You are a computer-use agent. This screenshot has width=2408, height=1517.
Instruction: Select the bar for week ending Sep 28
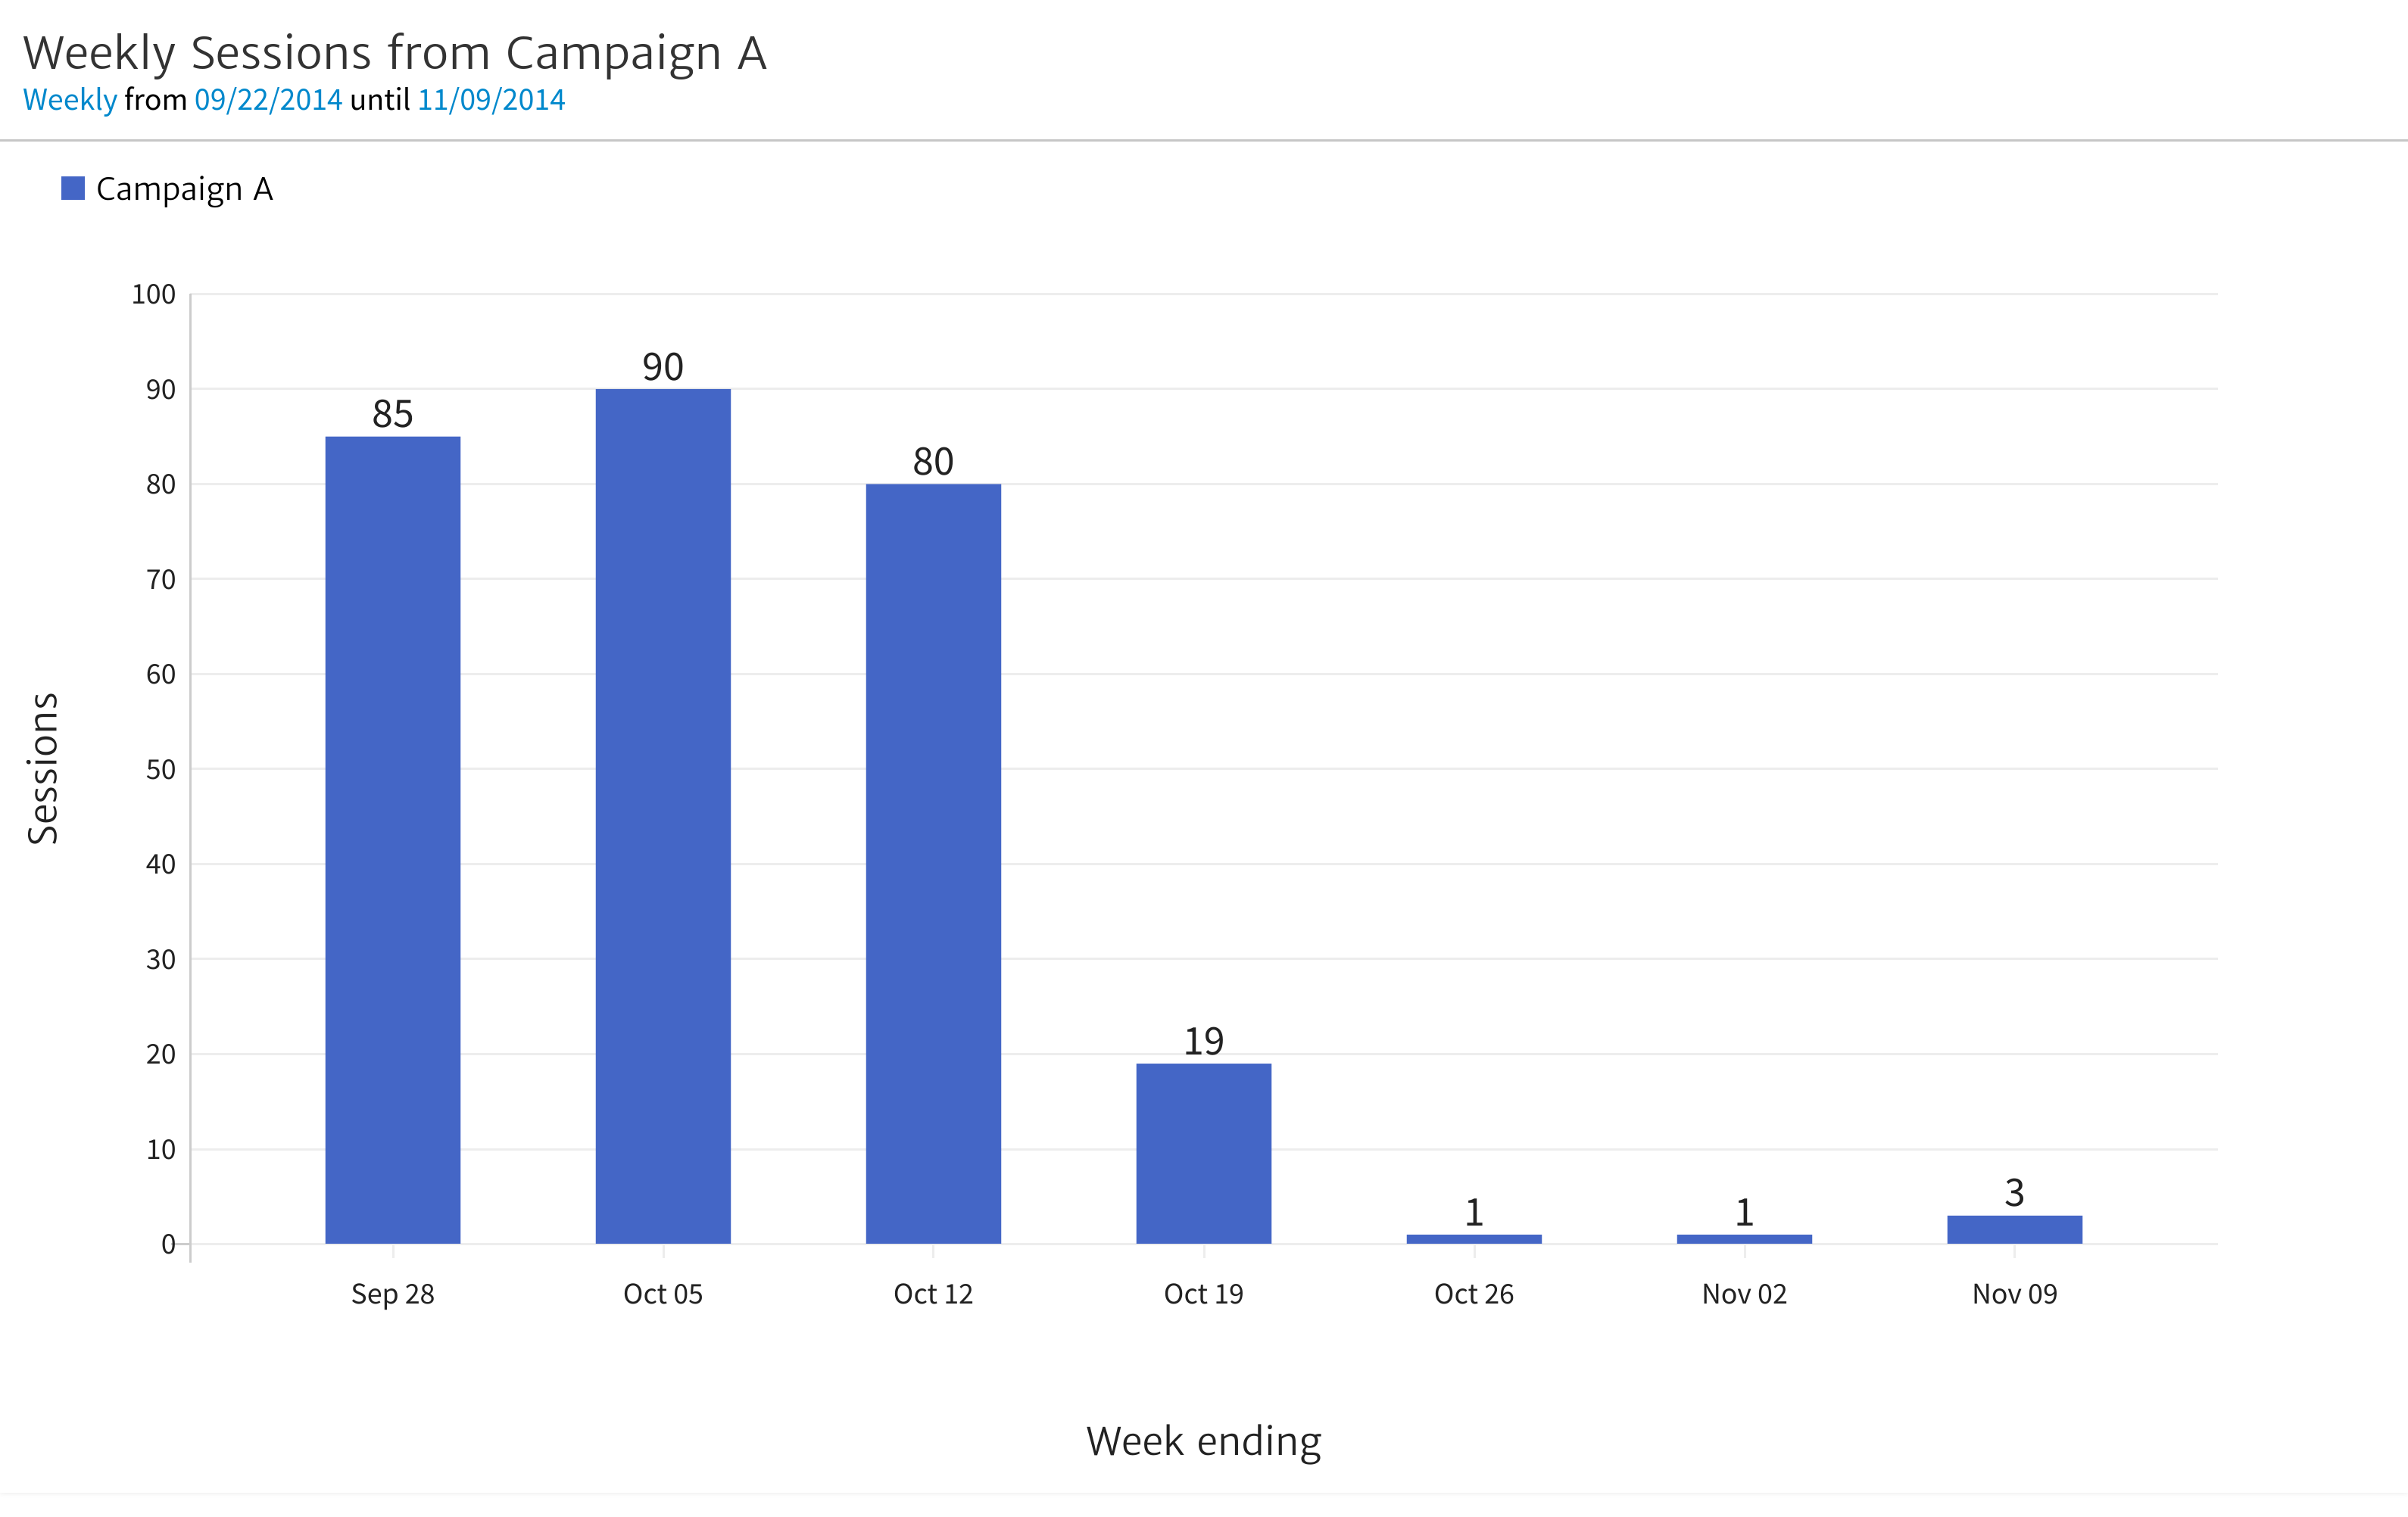[x=393, y=840]
